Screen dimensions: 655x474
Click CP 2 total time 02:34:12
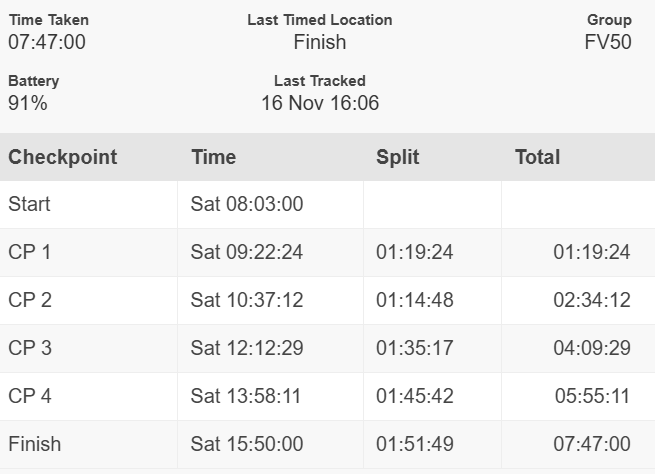coord(592,300)
